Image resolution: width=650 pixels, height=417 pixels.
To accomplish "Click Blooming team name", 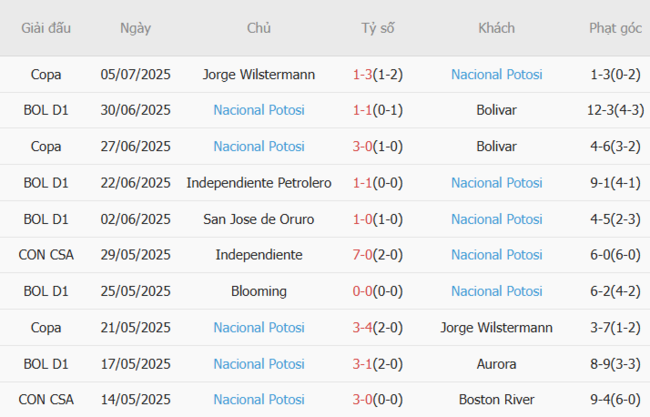I will [259, 291].
